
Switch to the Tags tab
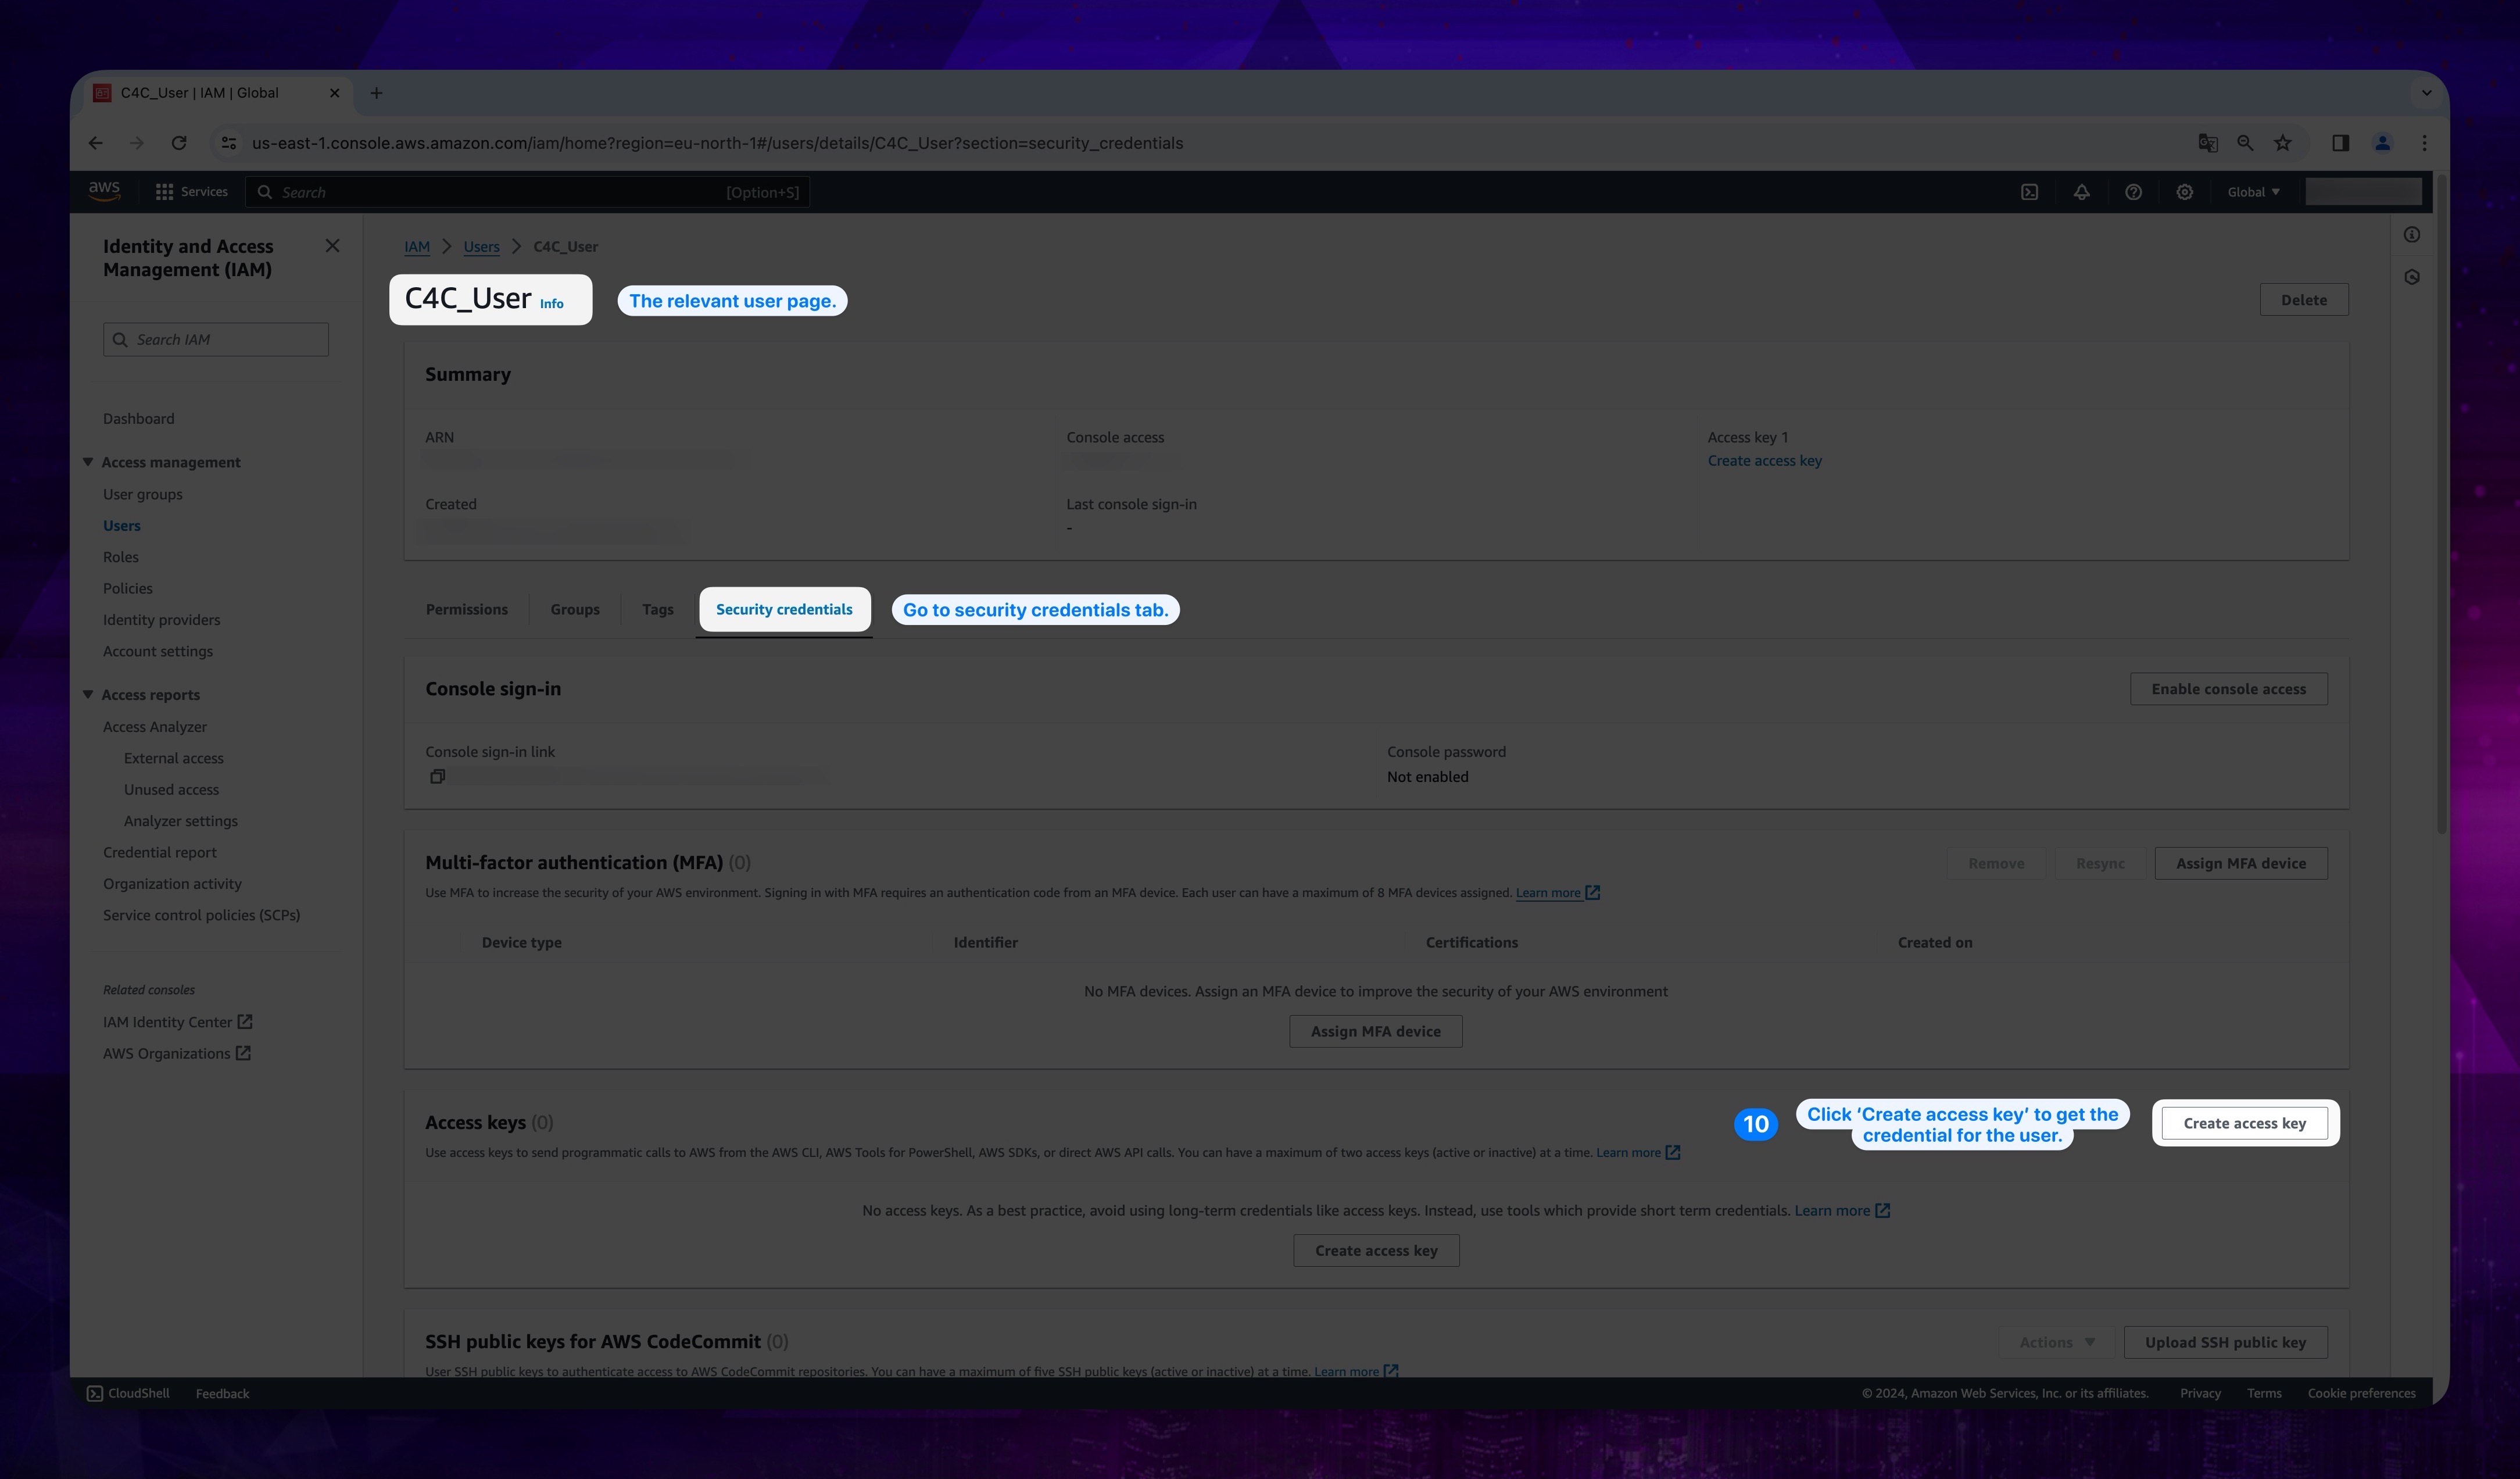click(x=658, y=609)
